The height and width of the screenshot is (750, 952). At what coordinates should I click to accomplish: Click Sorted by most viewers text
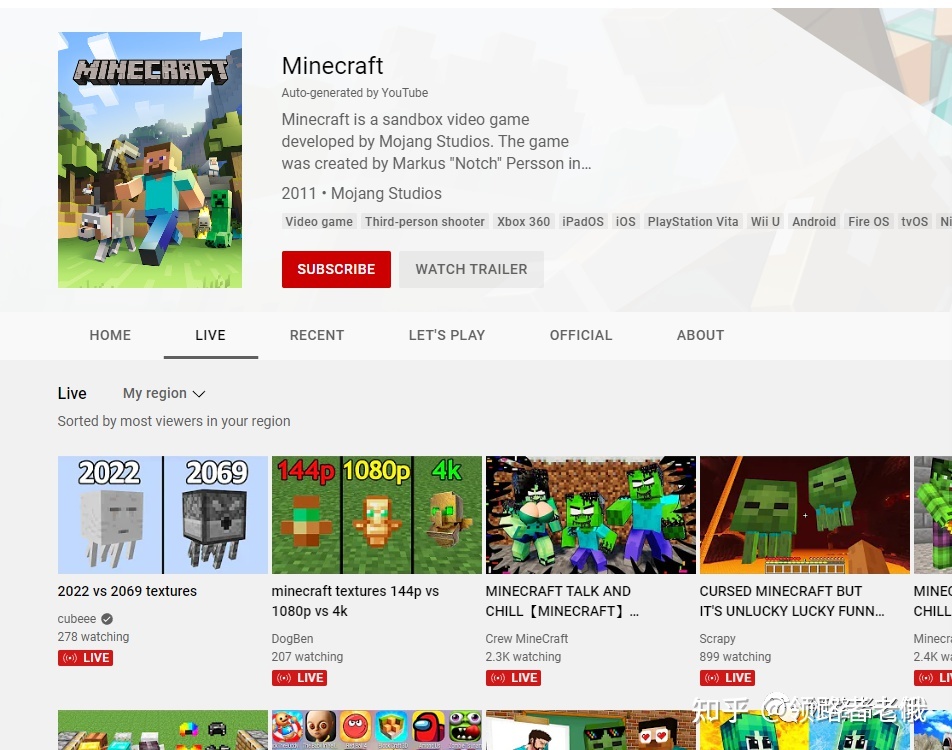pos(174,421)
